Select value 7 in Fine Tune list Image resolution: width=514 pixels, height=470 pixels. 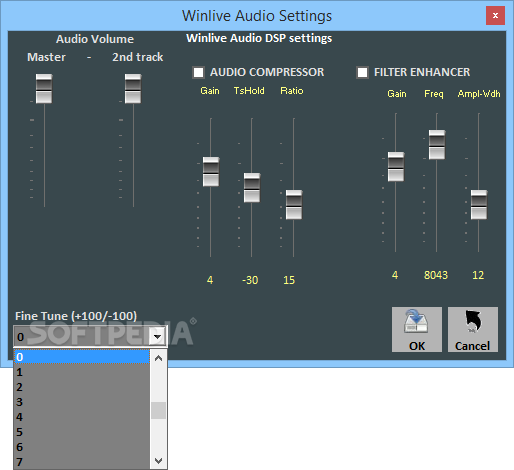(x=81, y=462)
